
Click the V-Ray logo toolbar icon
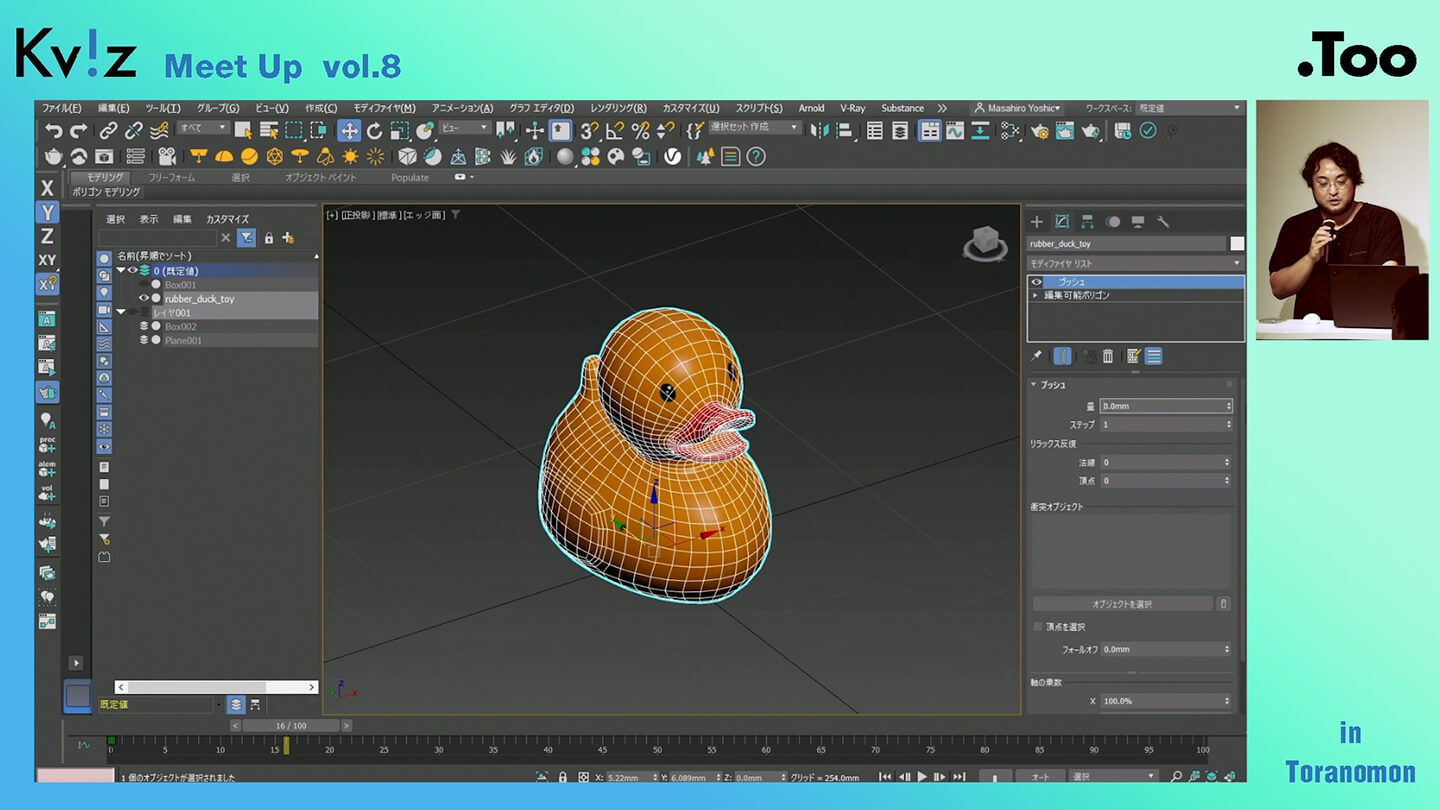click(673, 157)
